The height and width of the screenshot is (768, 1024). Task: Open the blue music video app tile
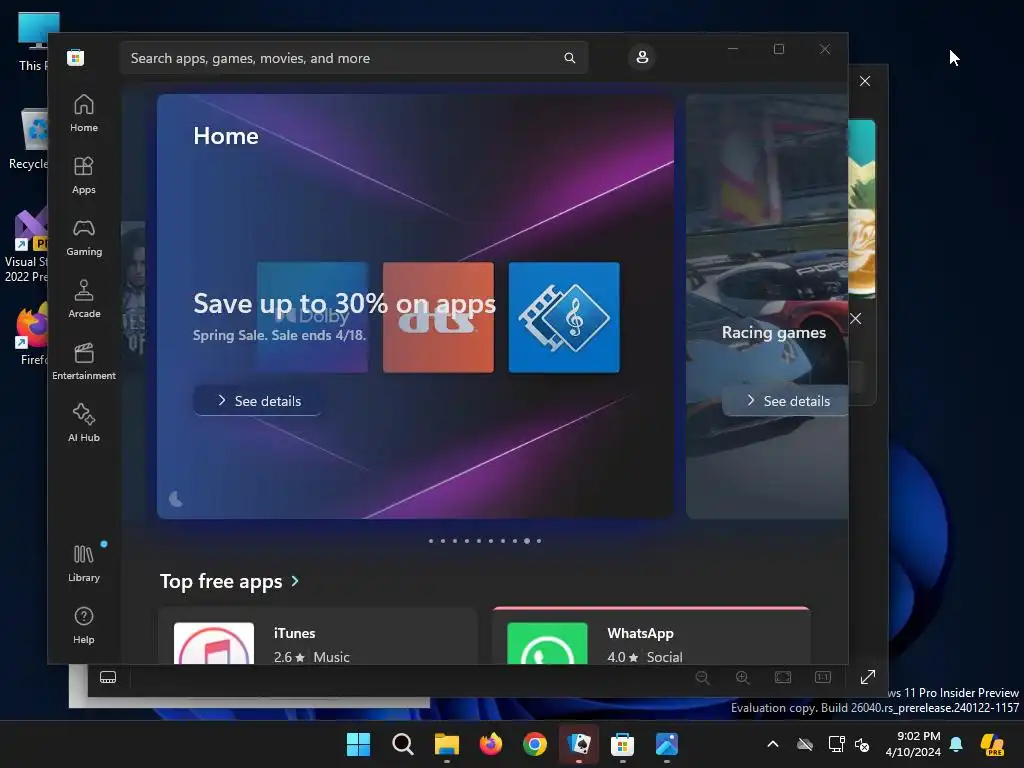pos(564,317)
